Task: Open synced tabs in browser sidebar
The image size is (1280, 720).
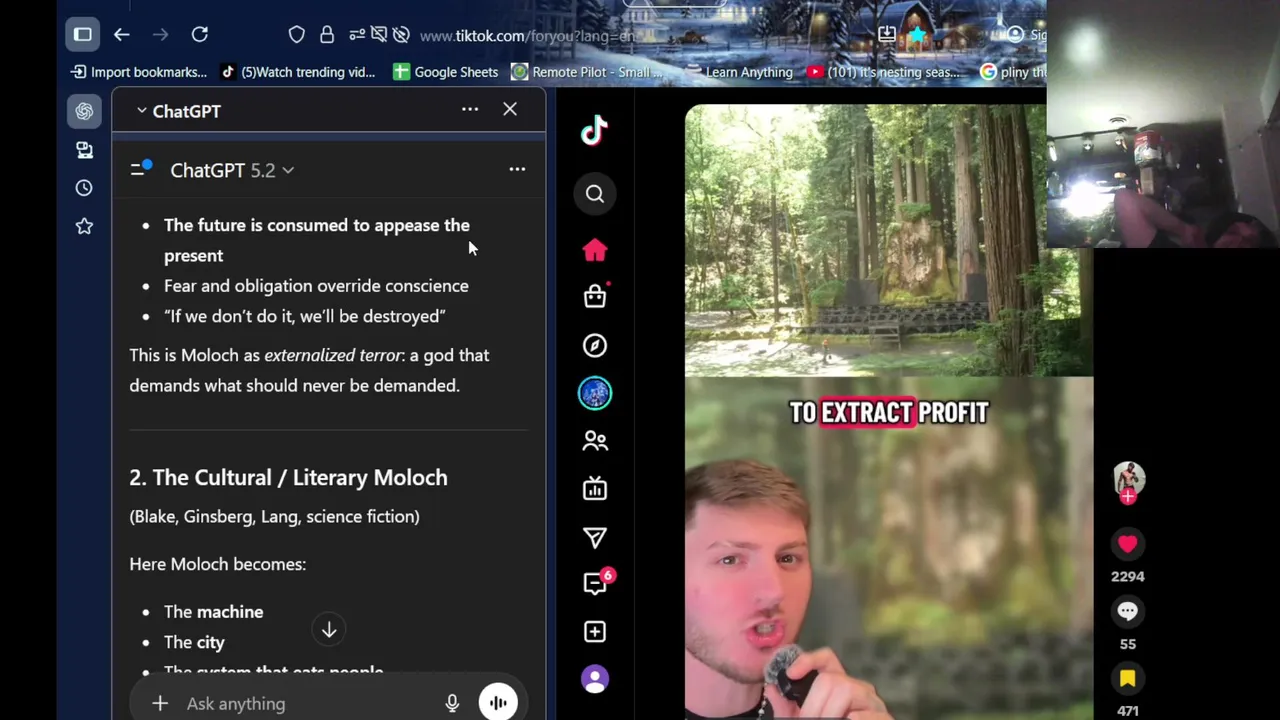Action: 84,150
